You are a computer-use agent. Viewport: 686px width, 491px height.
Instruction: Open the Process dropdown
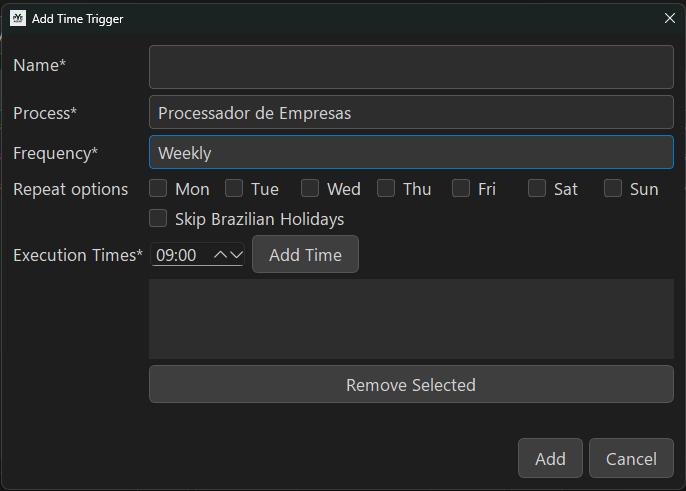click(x=411, y=113)
